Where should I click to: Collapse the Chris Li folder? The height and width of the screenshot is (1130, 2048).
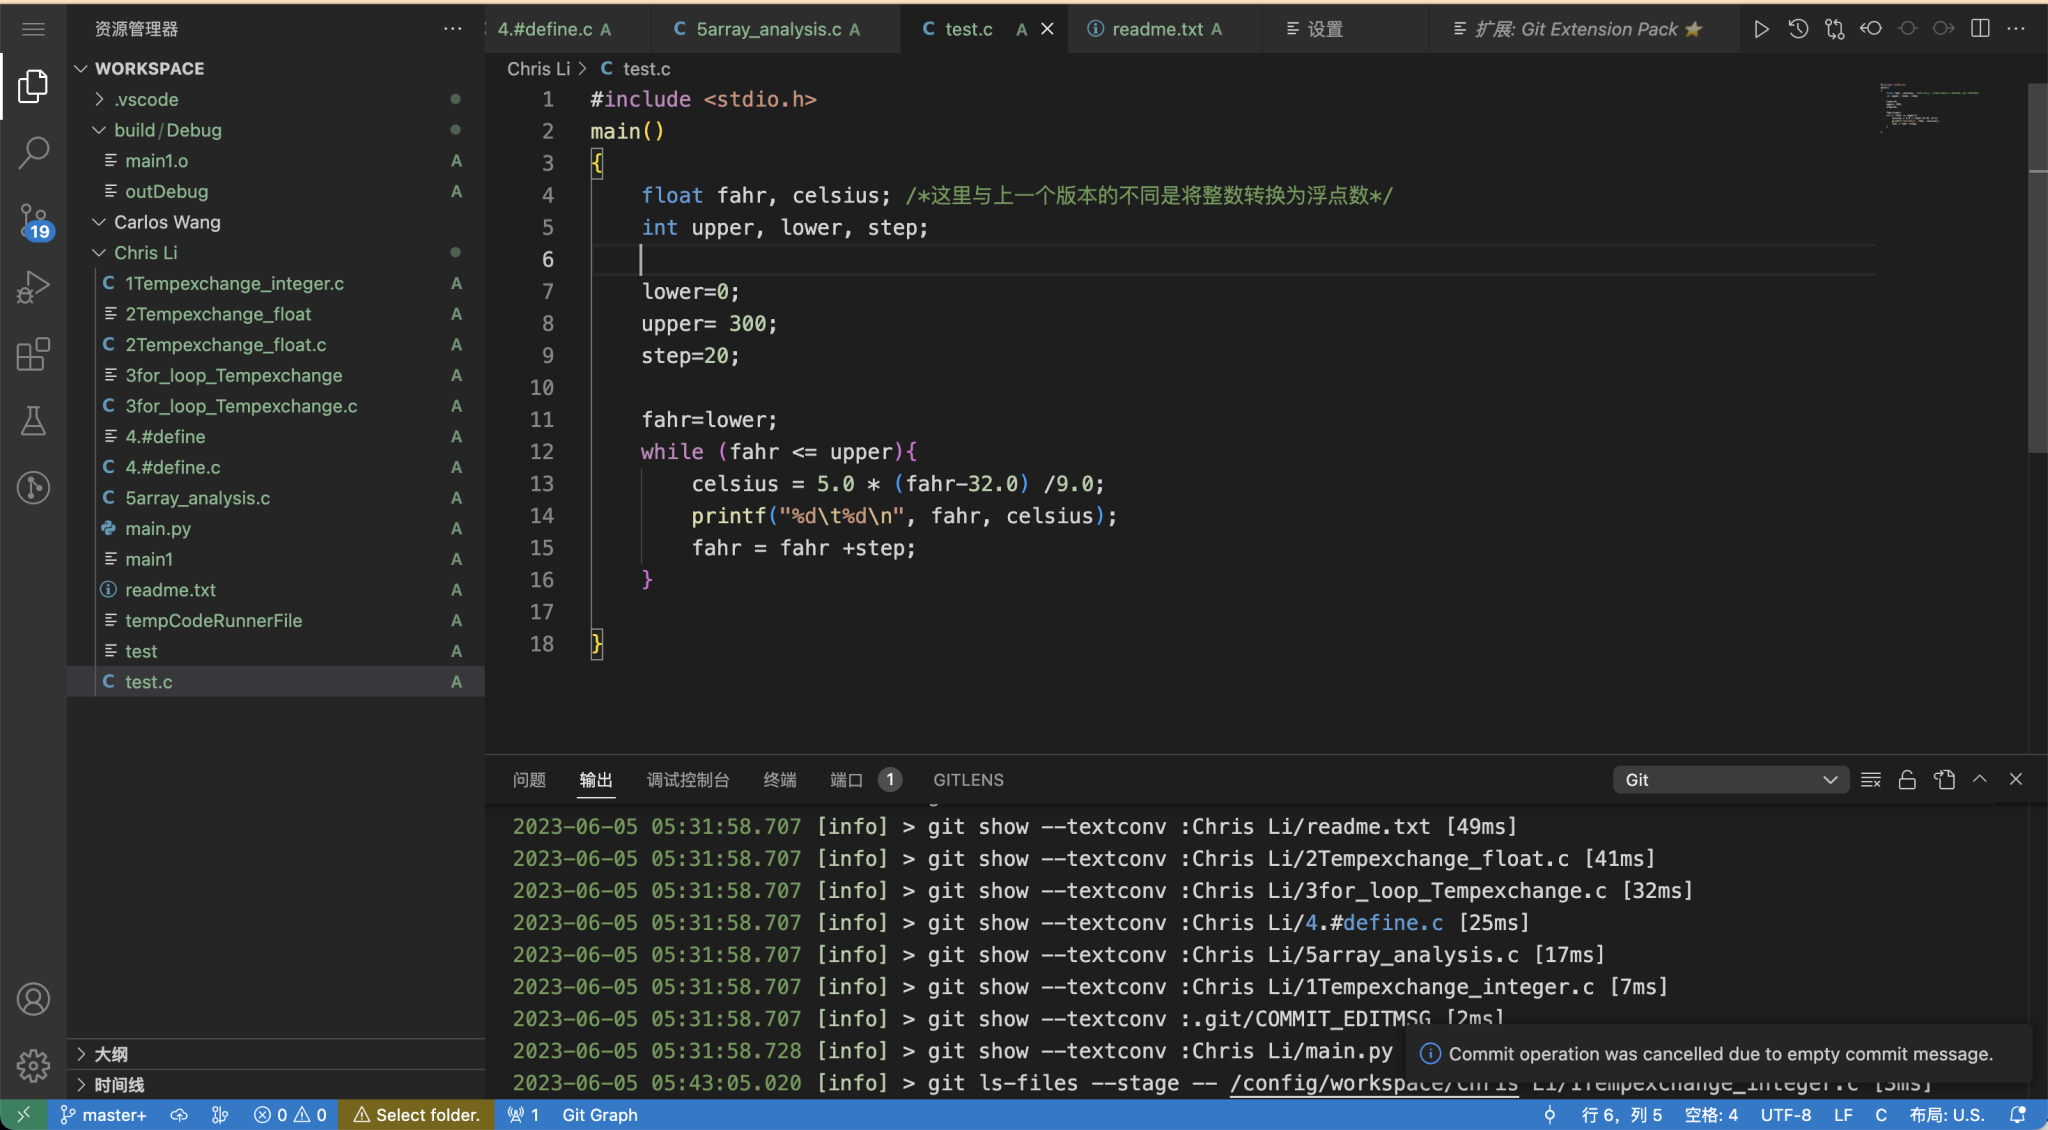[99, 253]
